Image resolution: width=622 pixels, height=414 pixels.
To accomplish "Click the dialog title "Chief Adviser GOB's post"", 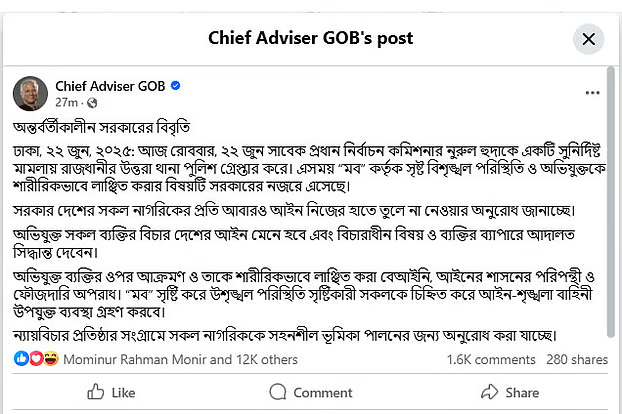I will click(310, 39).
